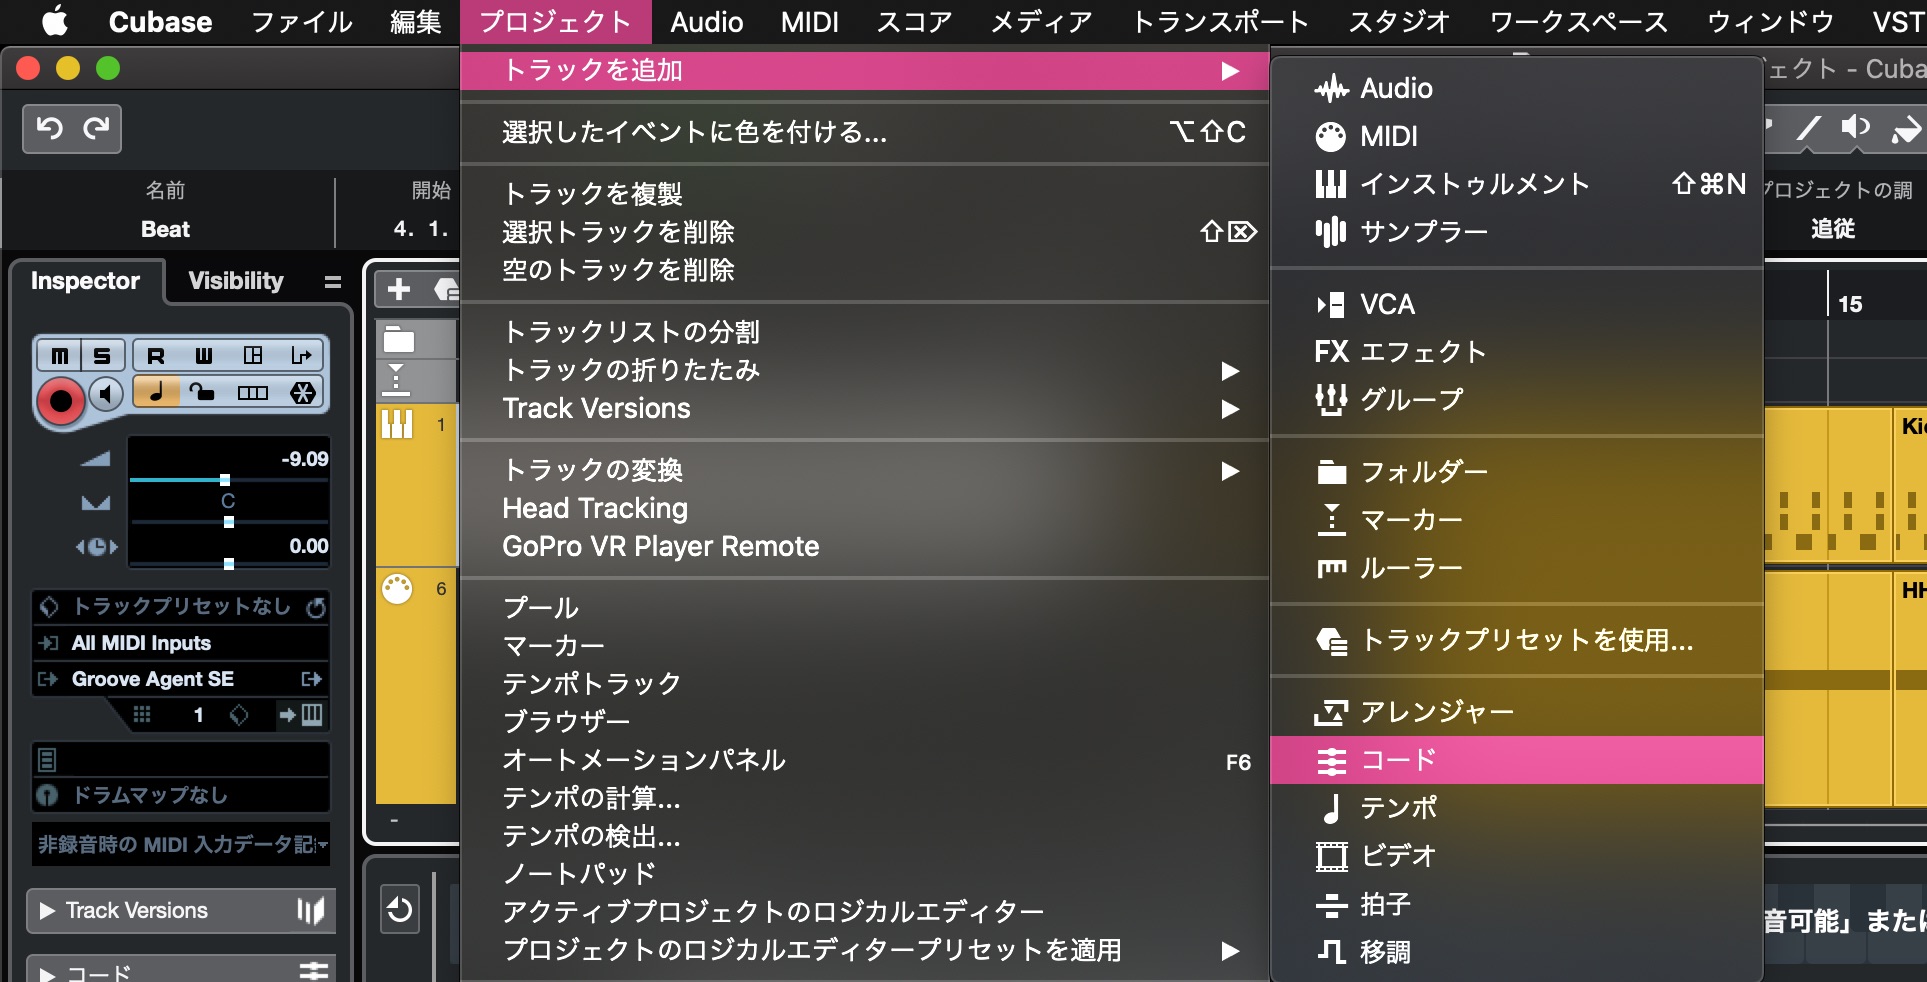Open the Groove Agent SE edit instrument icon
1927x982 pixels.
pyautogui.click(x=311, y=679)
